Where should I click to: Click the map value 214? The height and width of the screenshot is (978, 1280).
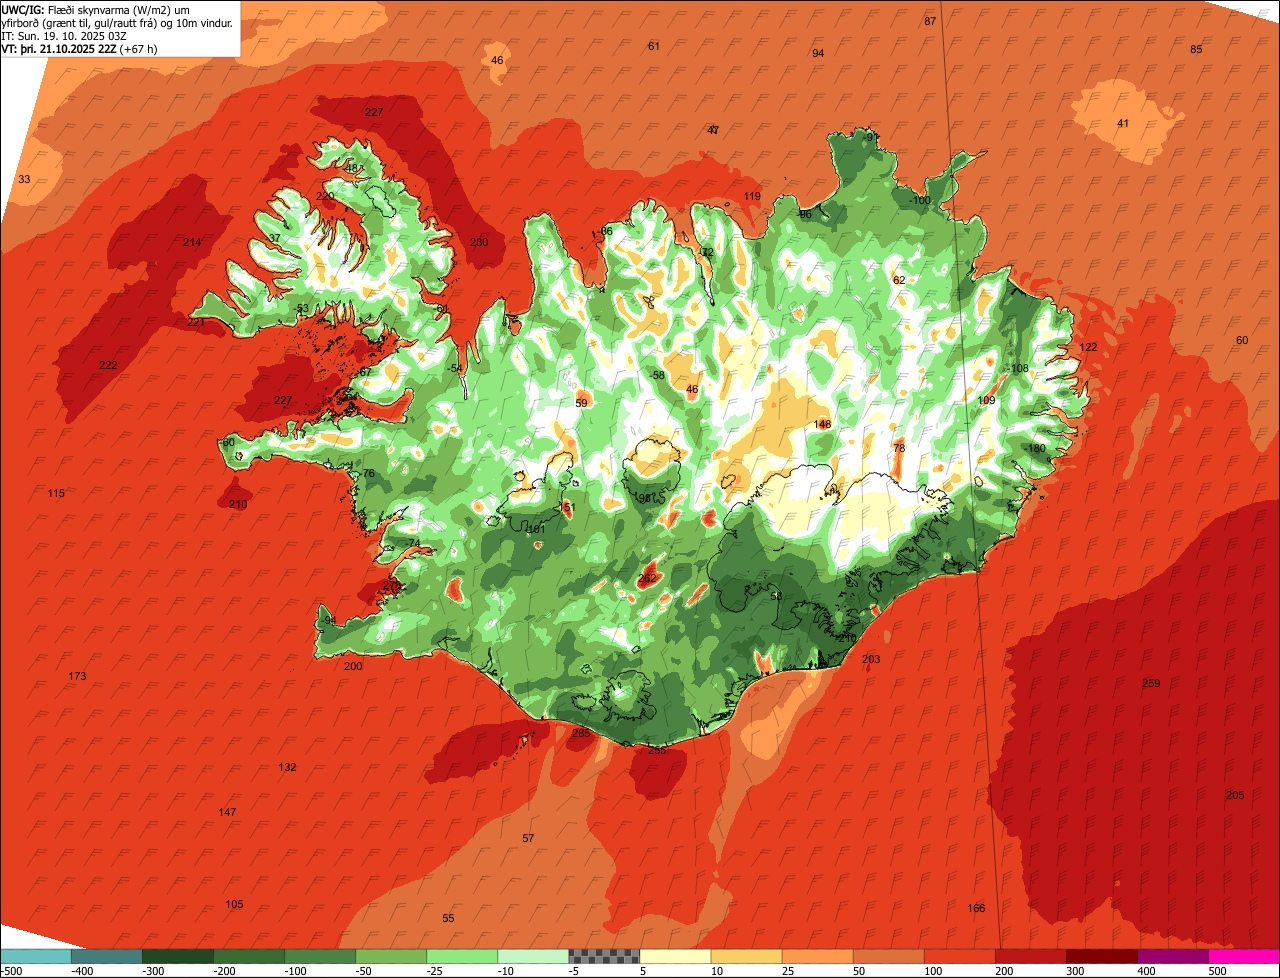point(192,242)
